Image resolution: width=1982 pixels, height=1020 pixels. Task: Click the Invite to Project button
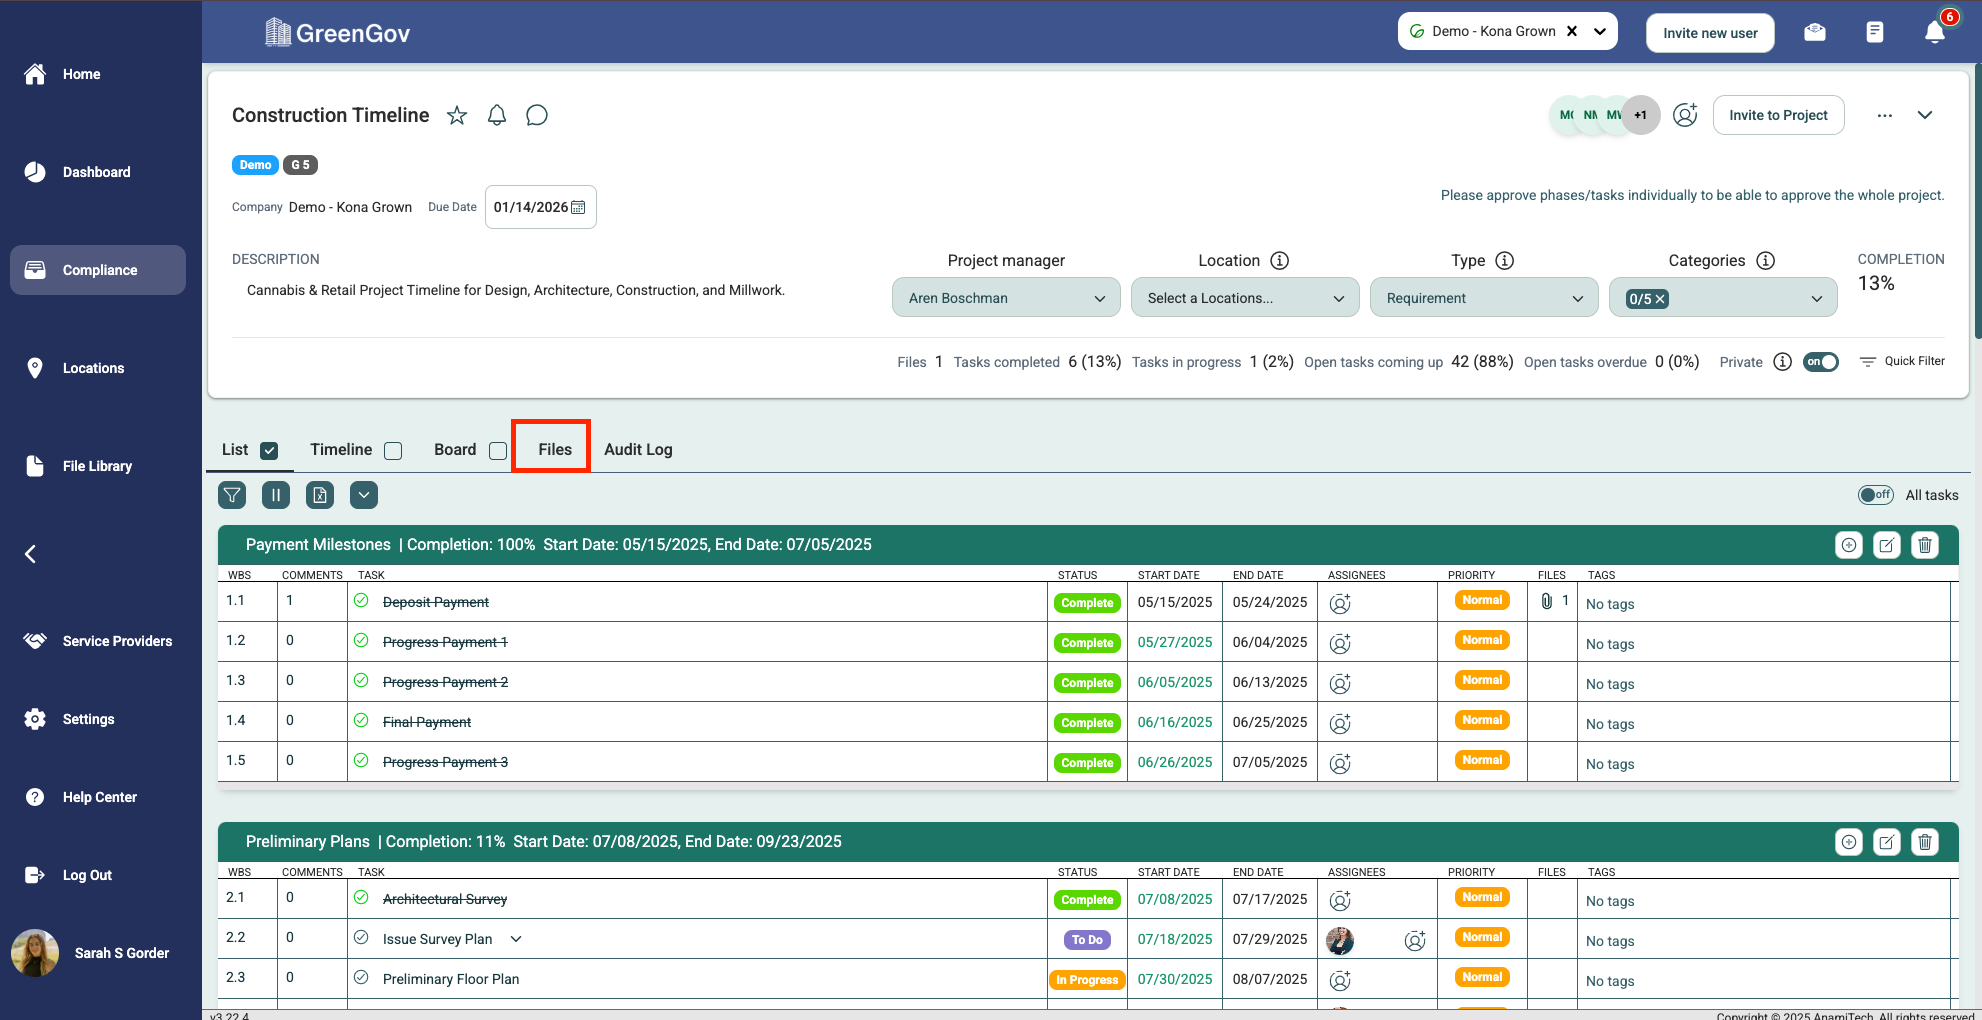click(x=1777, y=115)
